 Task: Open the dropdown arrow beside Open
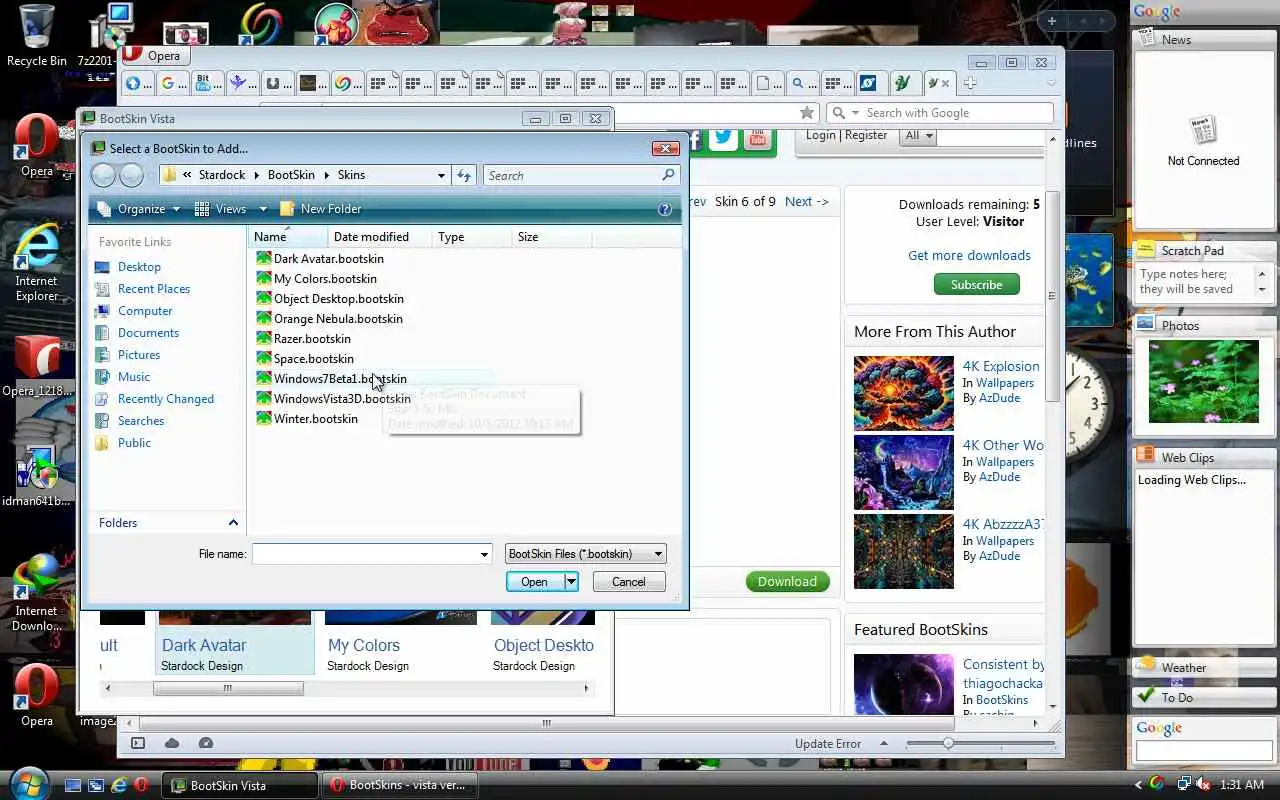[571, 582]
